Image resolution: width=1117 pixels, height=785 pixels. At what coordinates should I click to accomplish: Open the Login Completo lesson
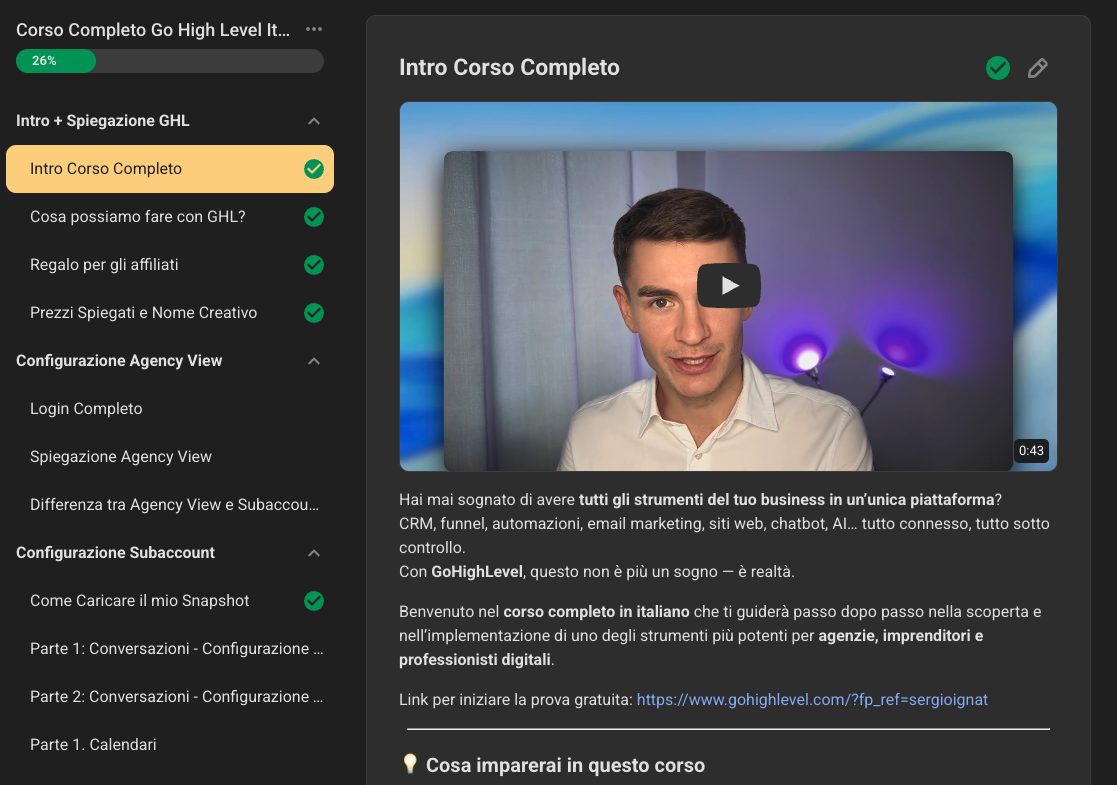170,409
